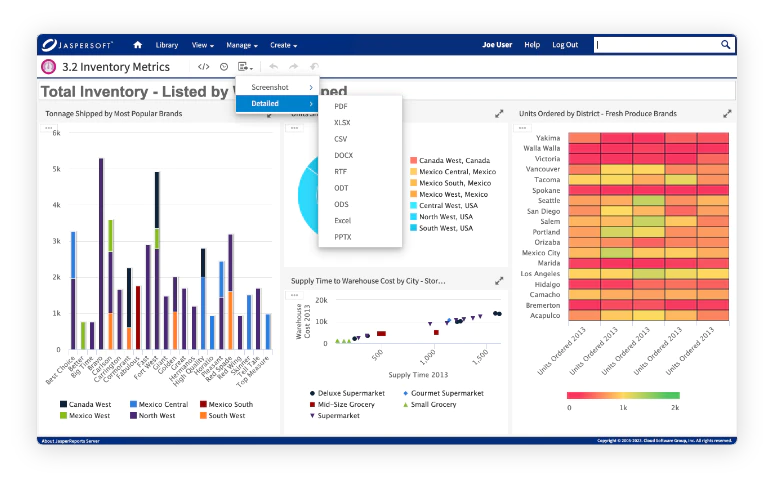The width and height of the screenshot is (774, 485).
Task: Click Supply Time 2013 axis title
Action: pyautogui.click(x=418, y=375)
